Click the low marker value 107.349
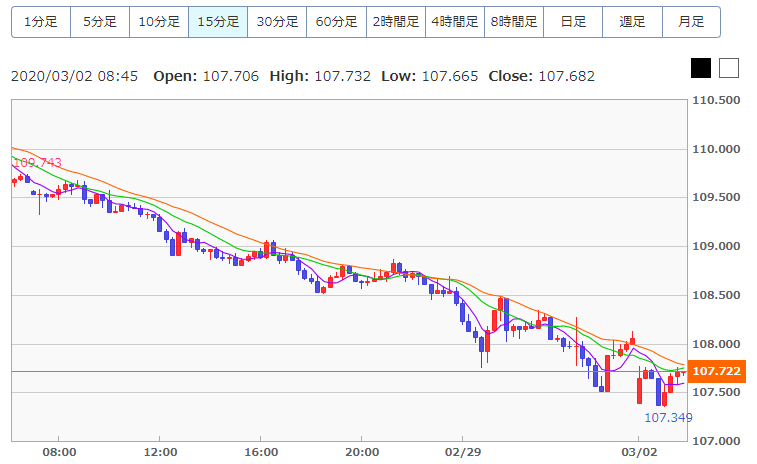 tap(668, 418)
